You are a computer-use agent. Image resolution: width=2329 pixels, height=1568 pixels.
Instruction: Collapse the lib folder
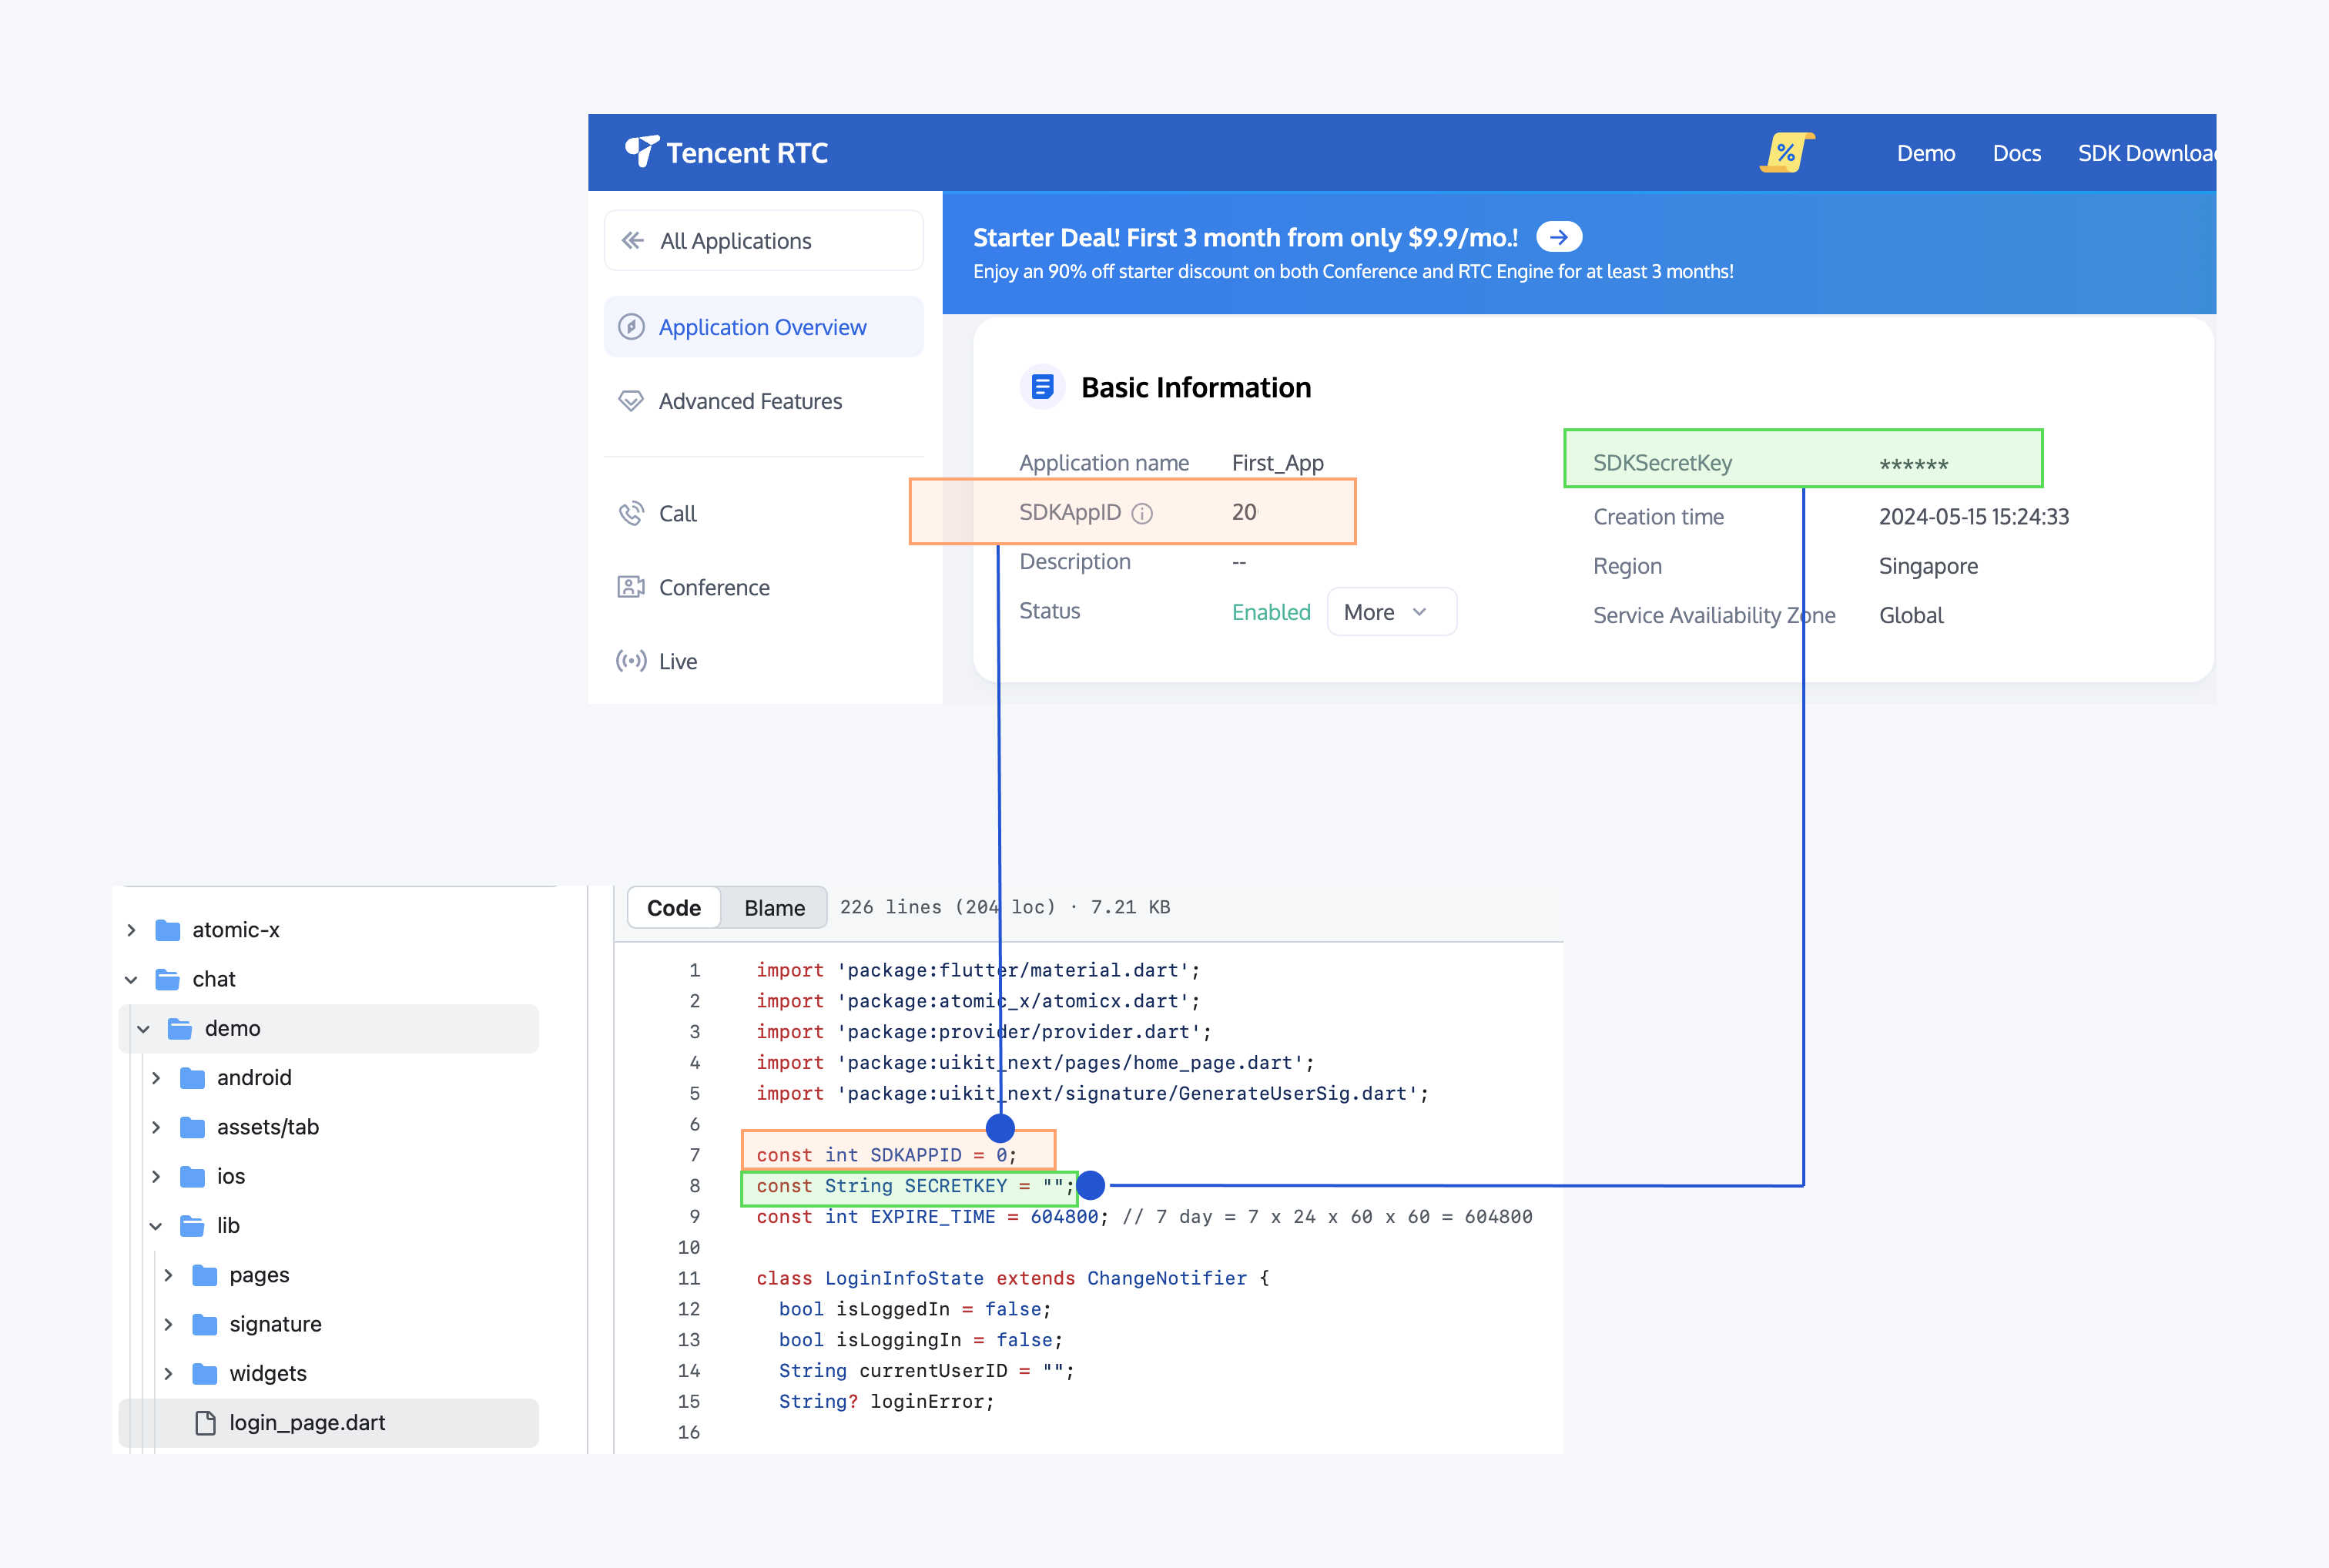156,1226
